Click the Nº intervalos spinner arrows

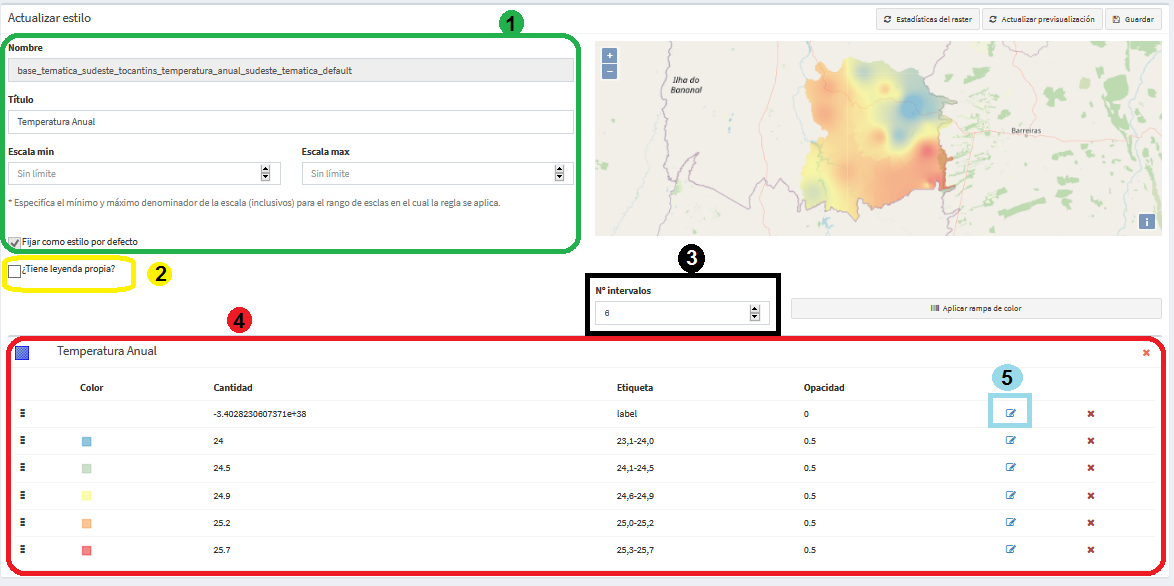[755, 313]
